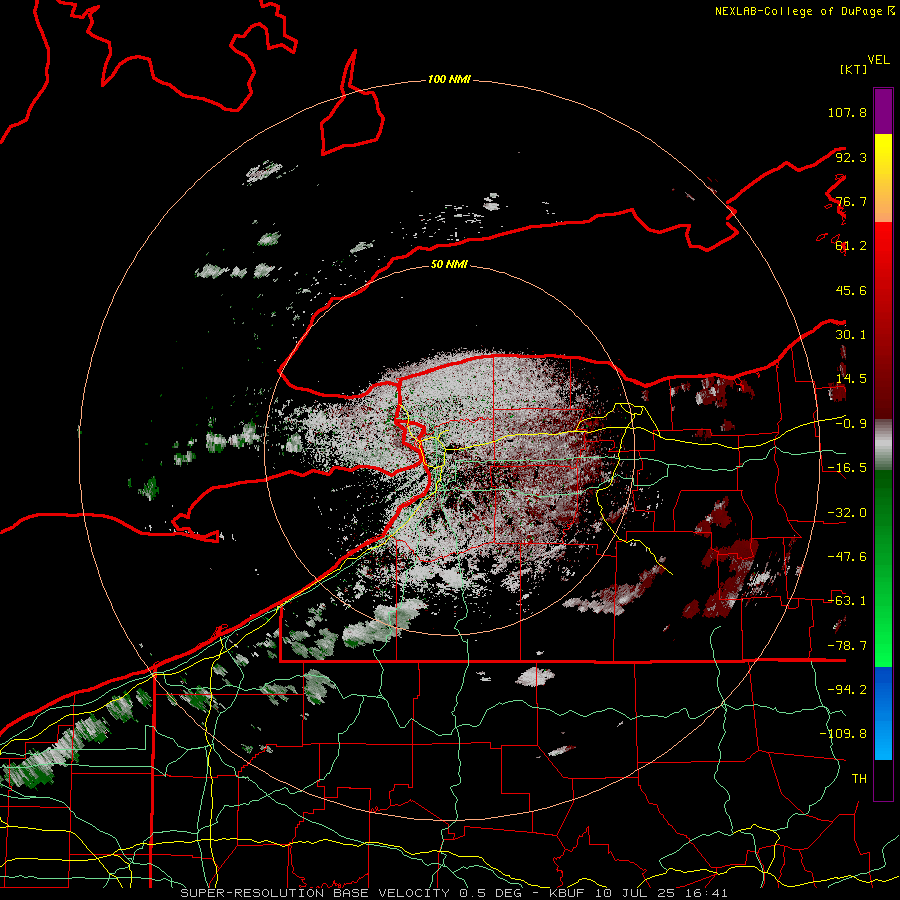Click the [KT] units label
Viewport: 900px width, 900px height.
[853, 69]
